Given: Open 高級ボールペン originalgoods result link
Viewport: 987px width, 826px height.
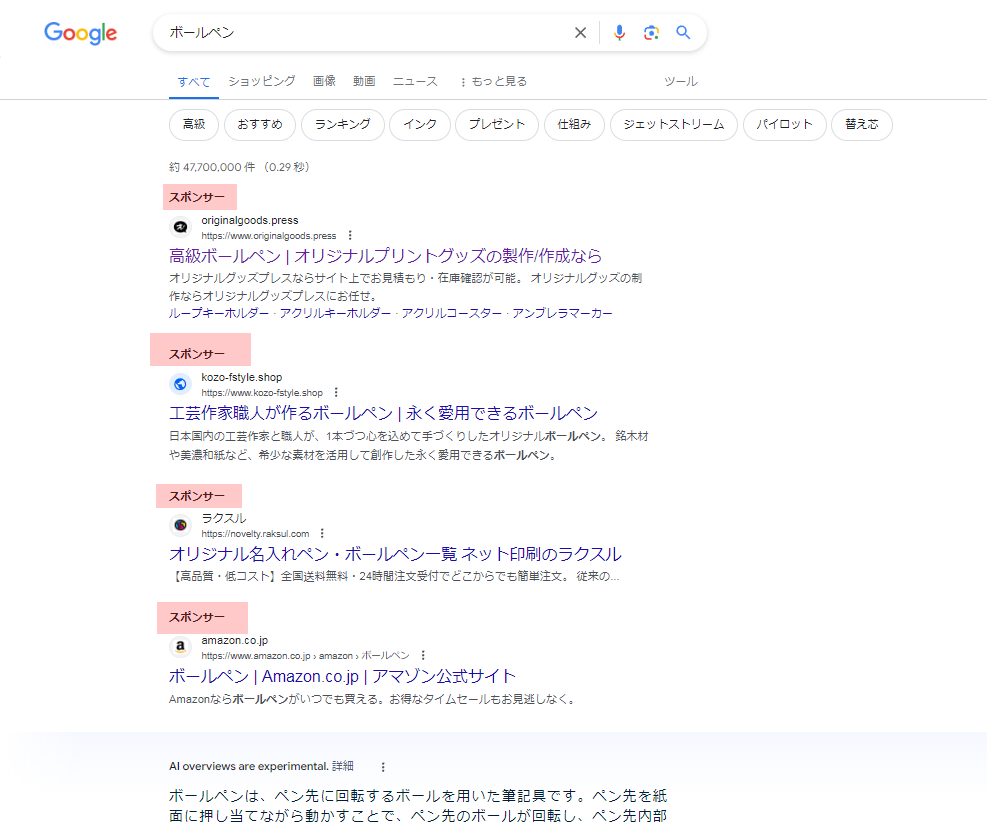Looking at the screenshot, I should [x=386, y=256].
